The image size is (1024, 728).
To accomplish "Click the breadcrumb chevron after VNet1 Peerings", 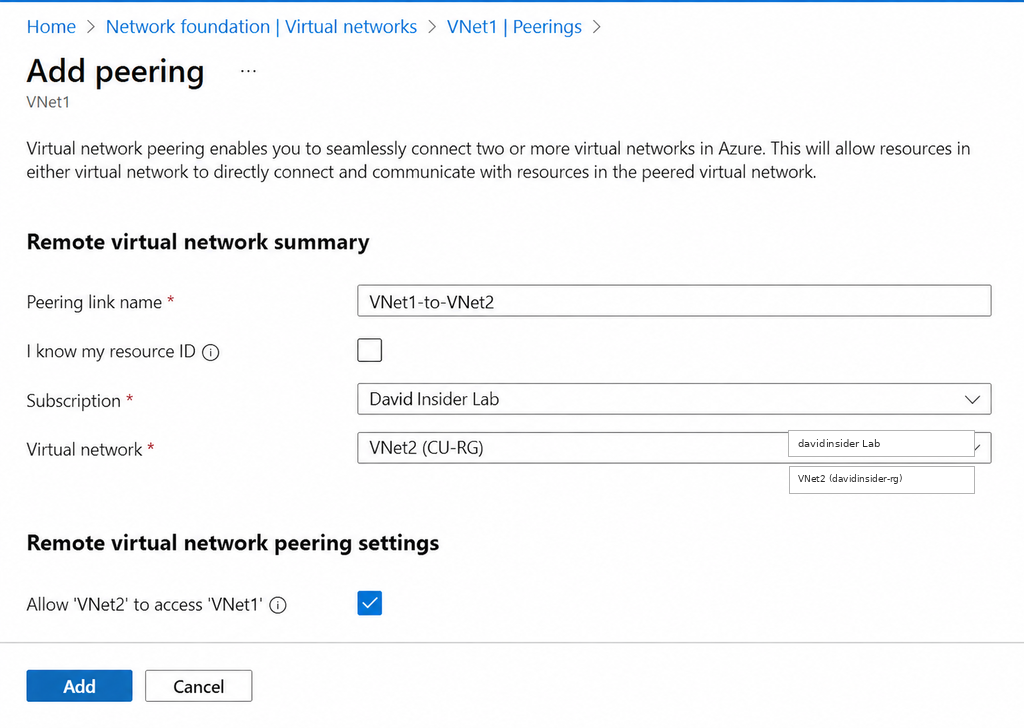I will pos(596,27).
